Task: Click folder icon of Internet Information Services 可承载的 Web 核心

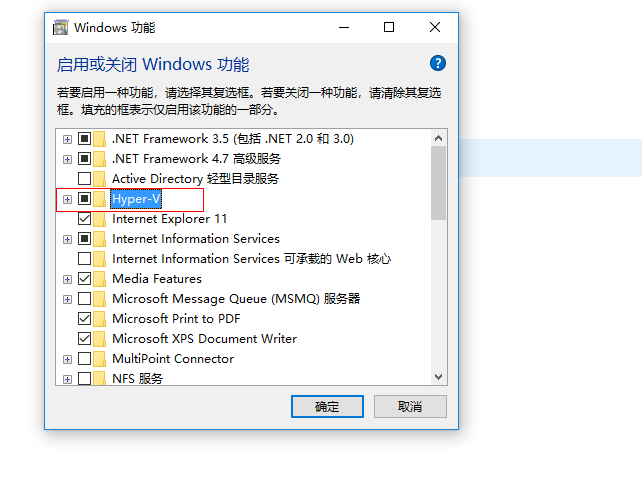Action: pyautogui.click(x=99, y=259)
